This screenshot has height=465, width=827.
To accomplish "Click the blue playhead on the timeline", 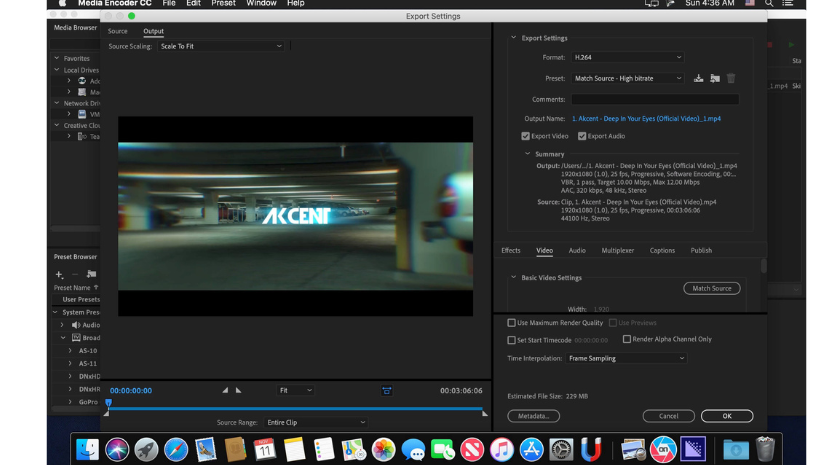I will [108, 403].
